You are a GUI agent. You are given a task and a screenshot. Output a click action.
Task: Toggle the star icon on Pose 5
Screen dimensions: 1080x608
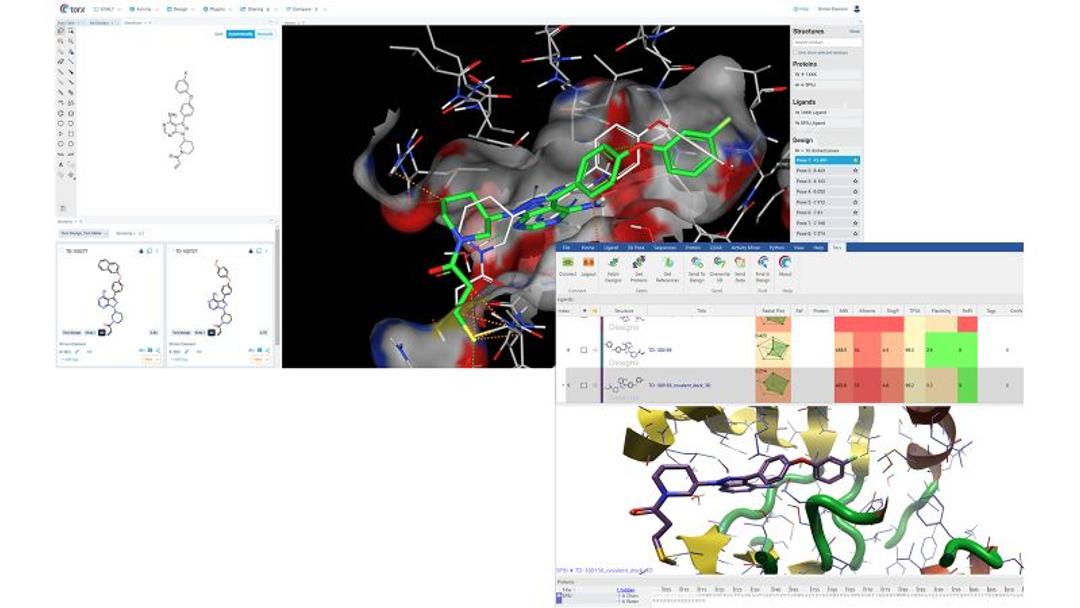[855, 202]
